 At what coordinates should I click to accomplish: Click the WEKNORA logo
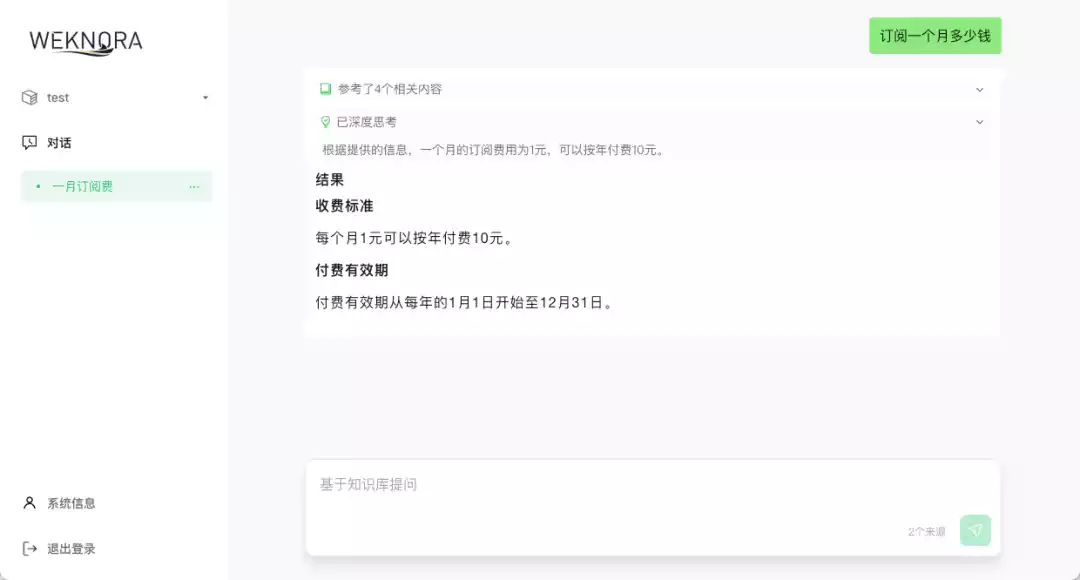87,42
